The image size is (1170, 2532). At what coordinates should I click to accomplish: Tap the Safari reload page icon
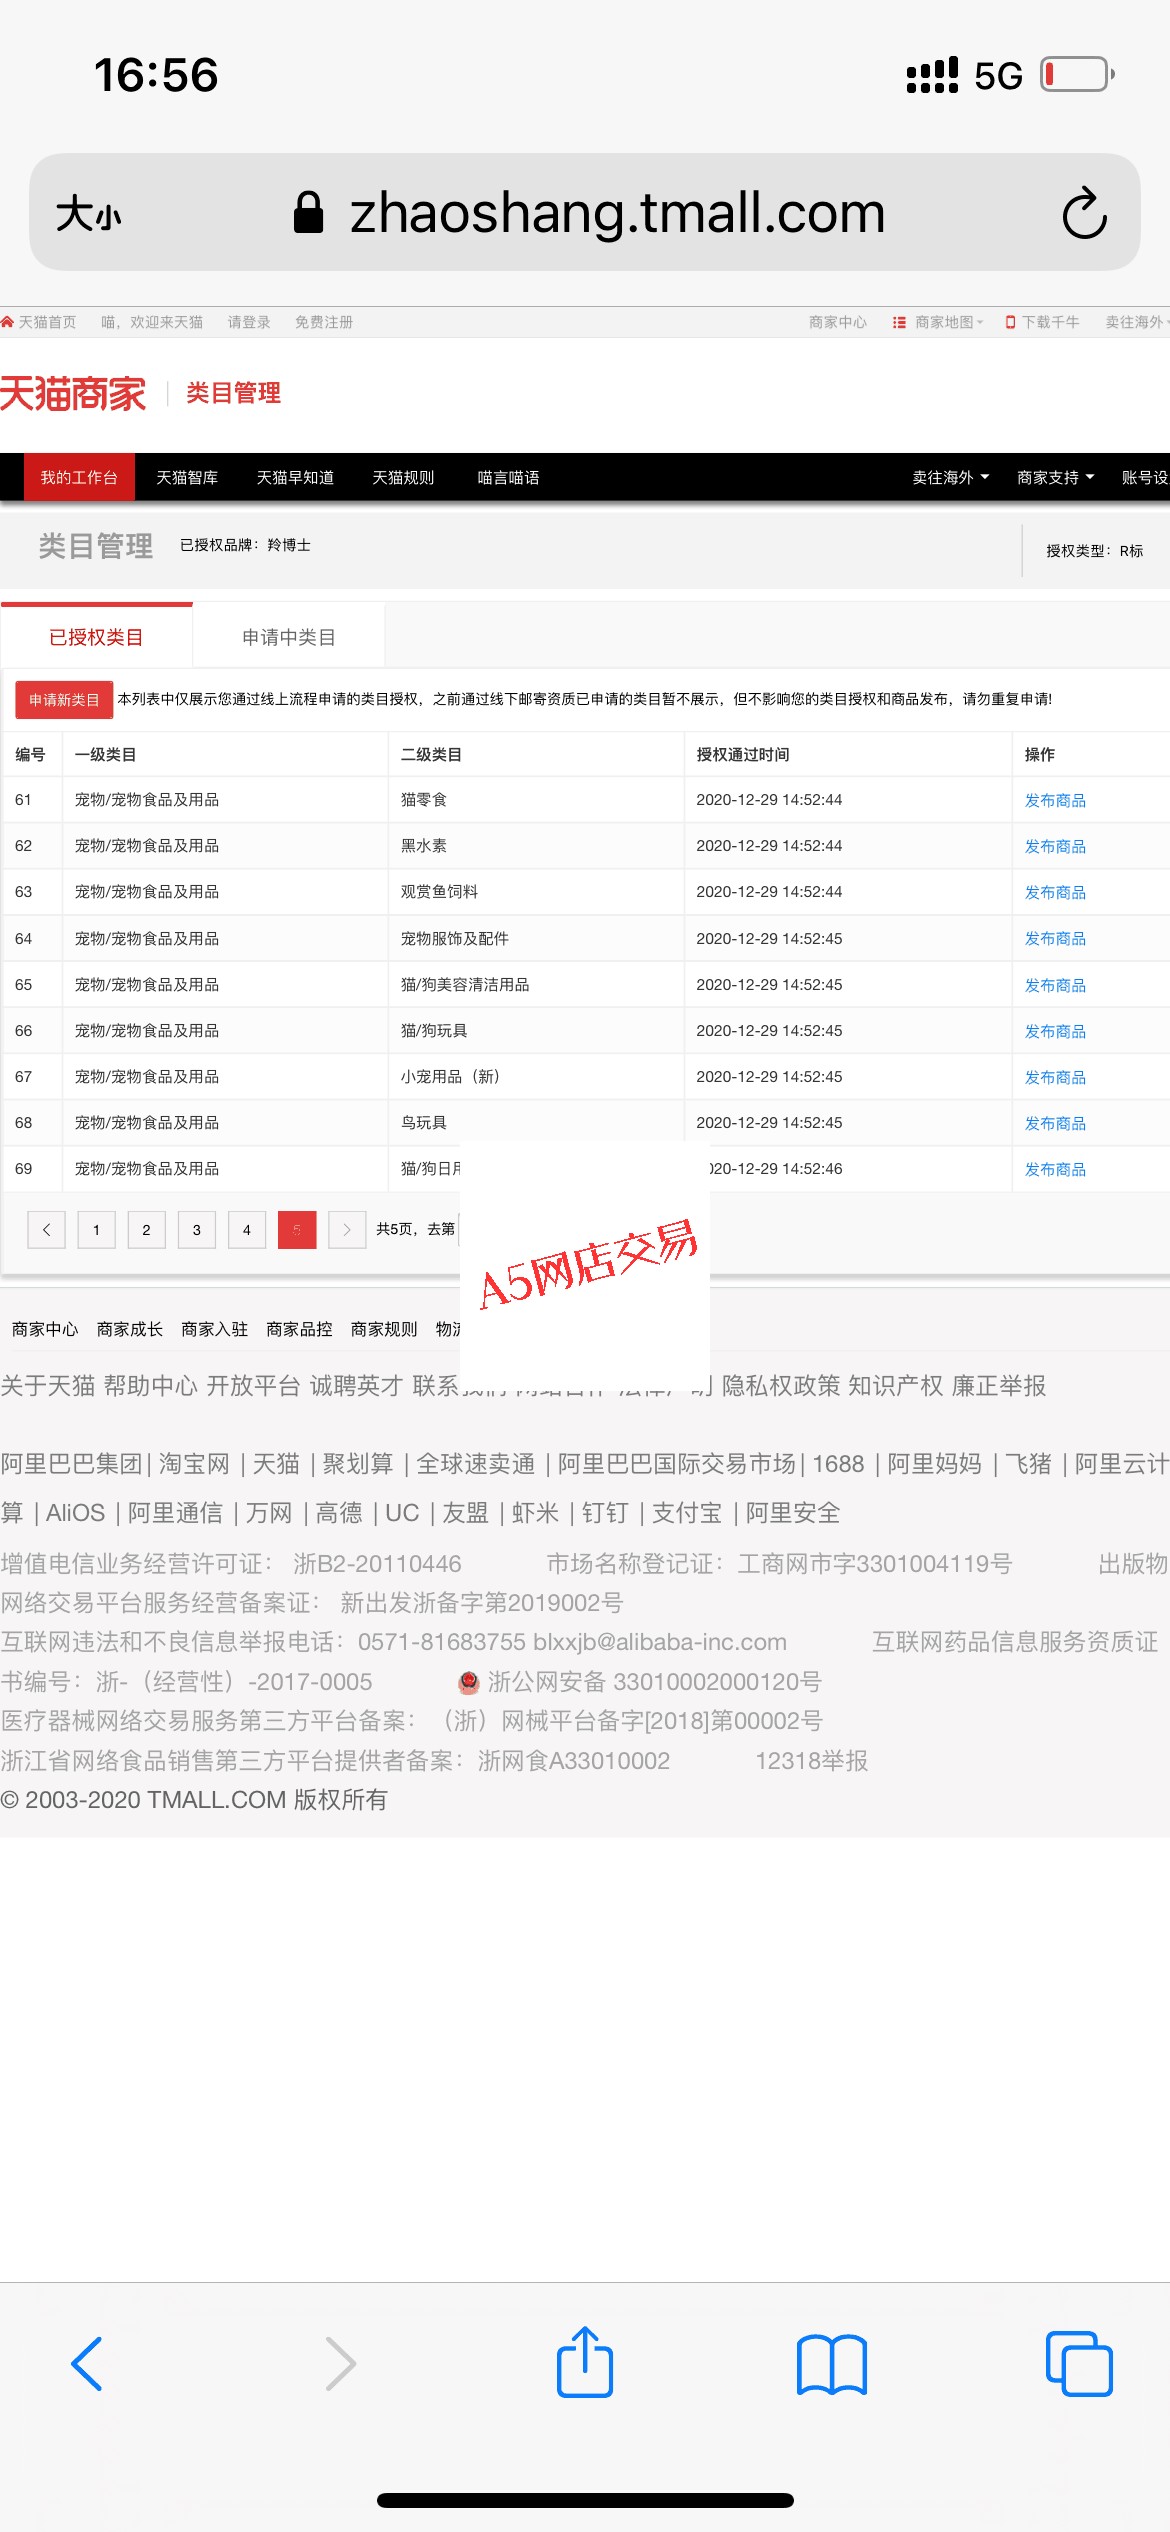(x=1084, y=212)
